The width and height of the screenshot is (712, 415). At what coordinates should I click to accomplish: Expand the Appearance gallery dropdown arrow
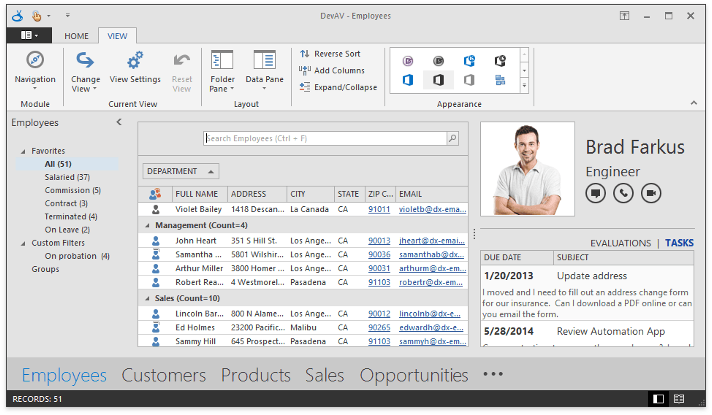(524, 85)
